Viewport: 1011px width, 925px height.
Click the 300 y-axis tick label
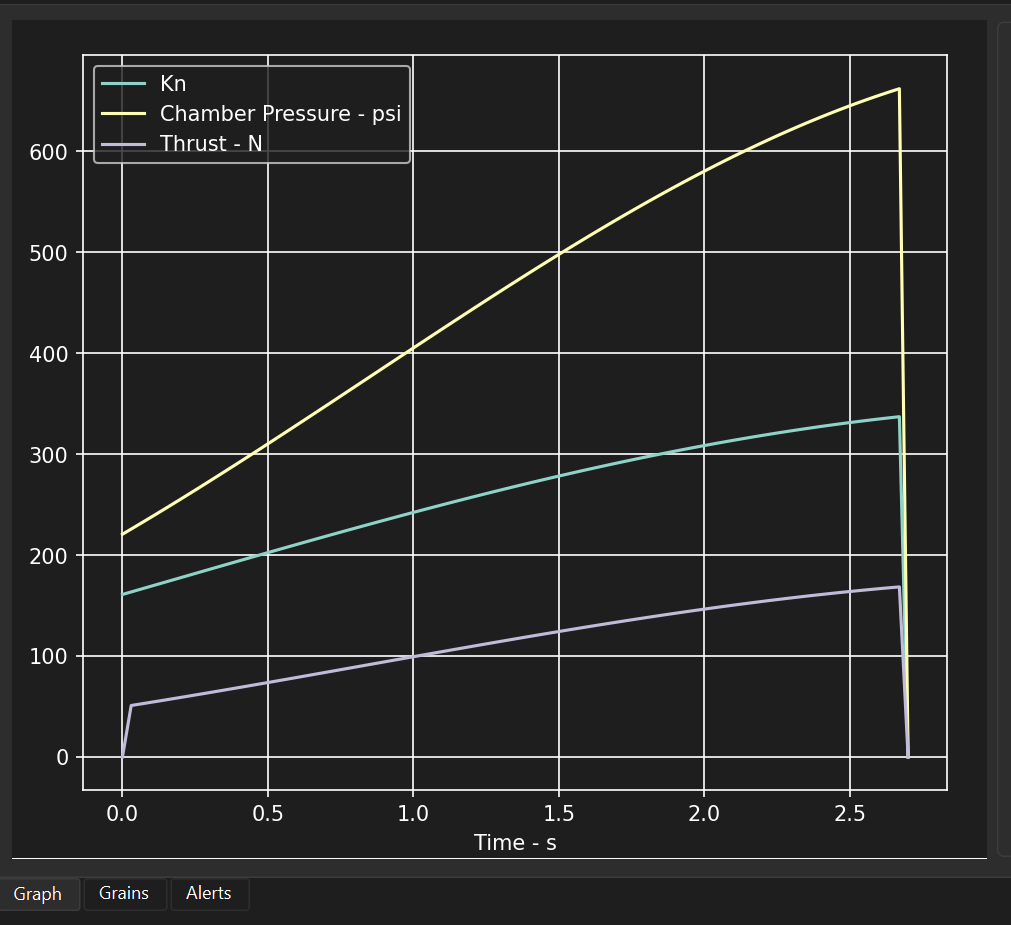(x=48, y=455)
